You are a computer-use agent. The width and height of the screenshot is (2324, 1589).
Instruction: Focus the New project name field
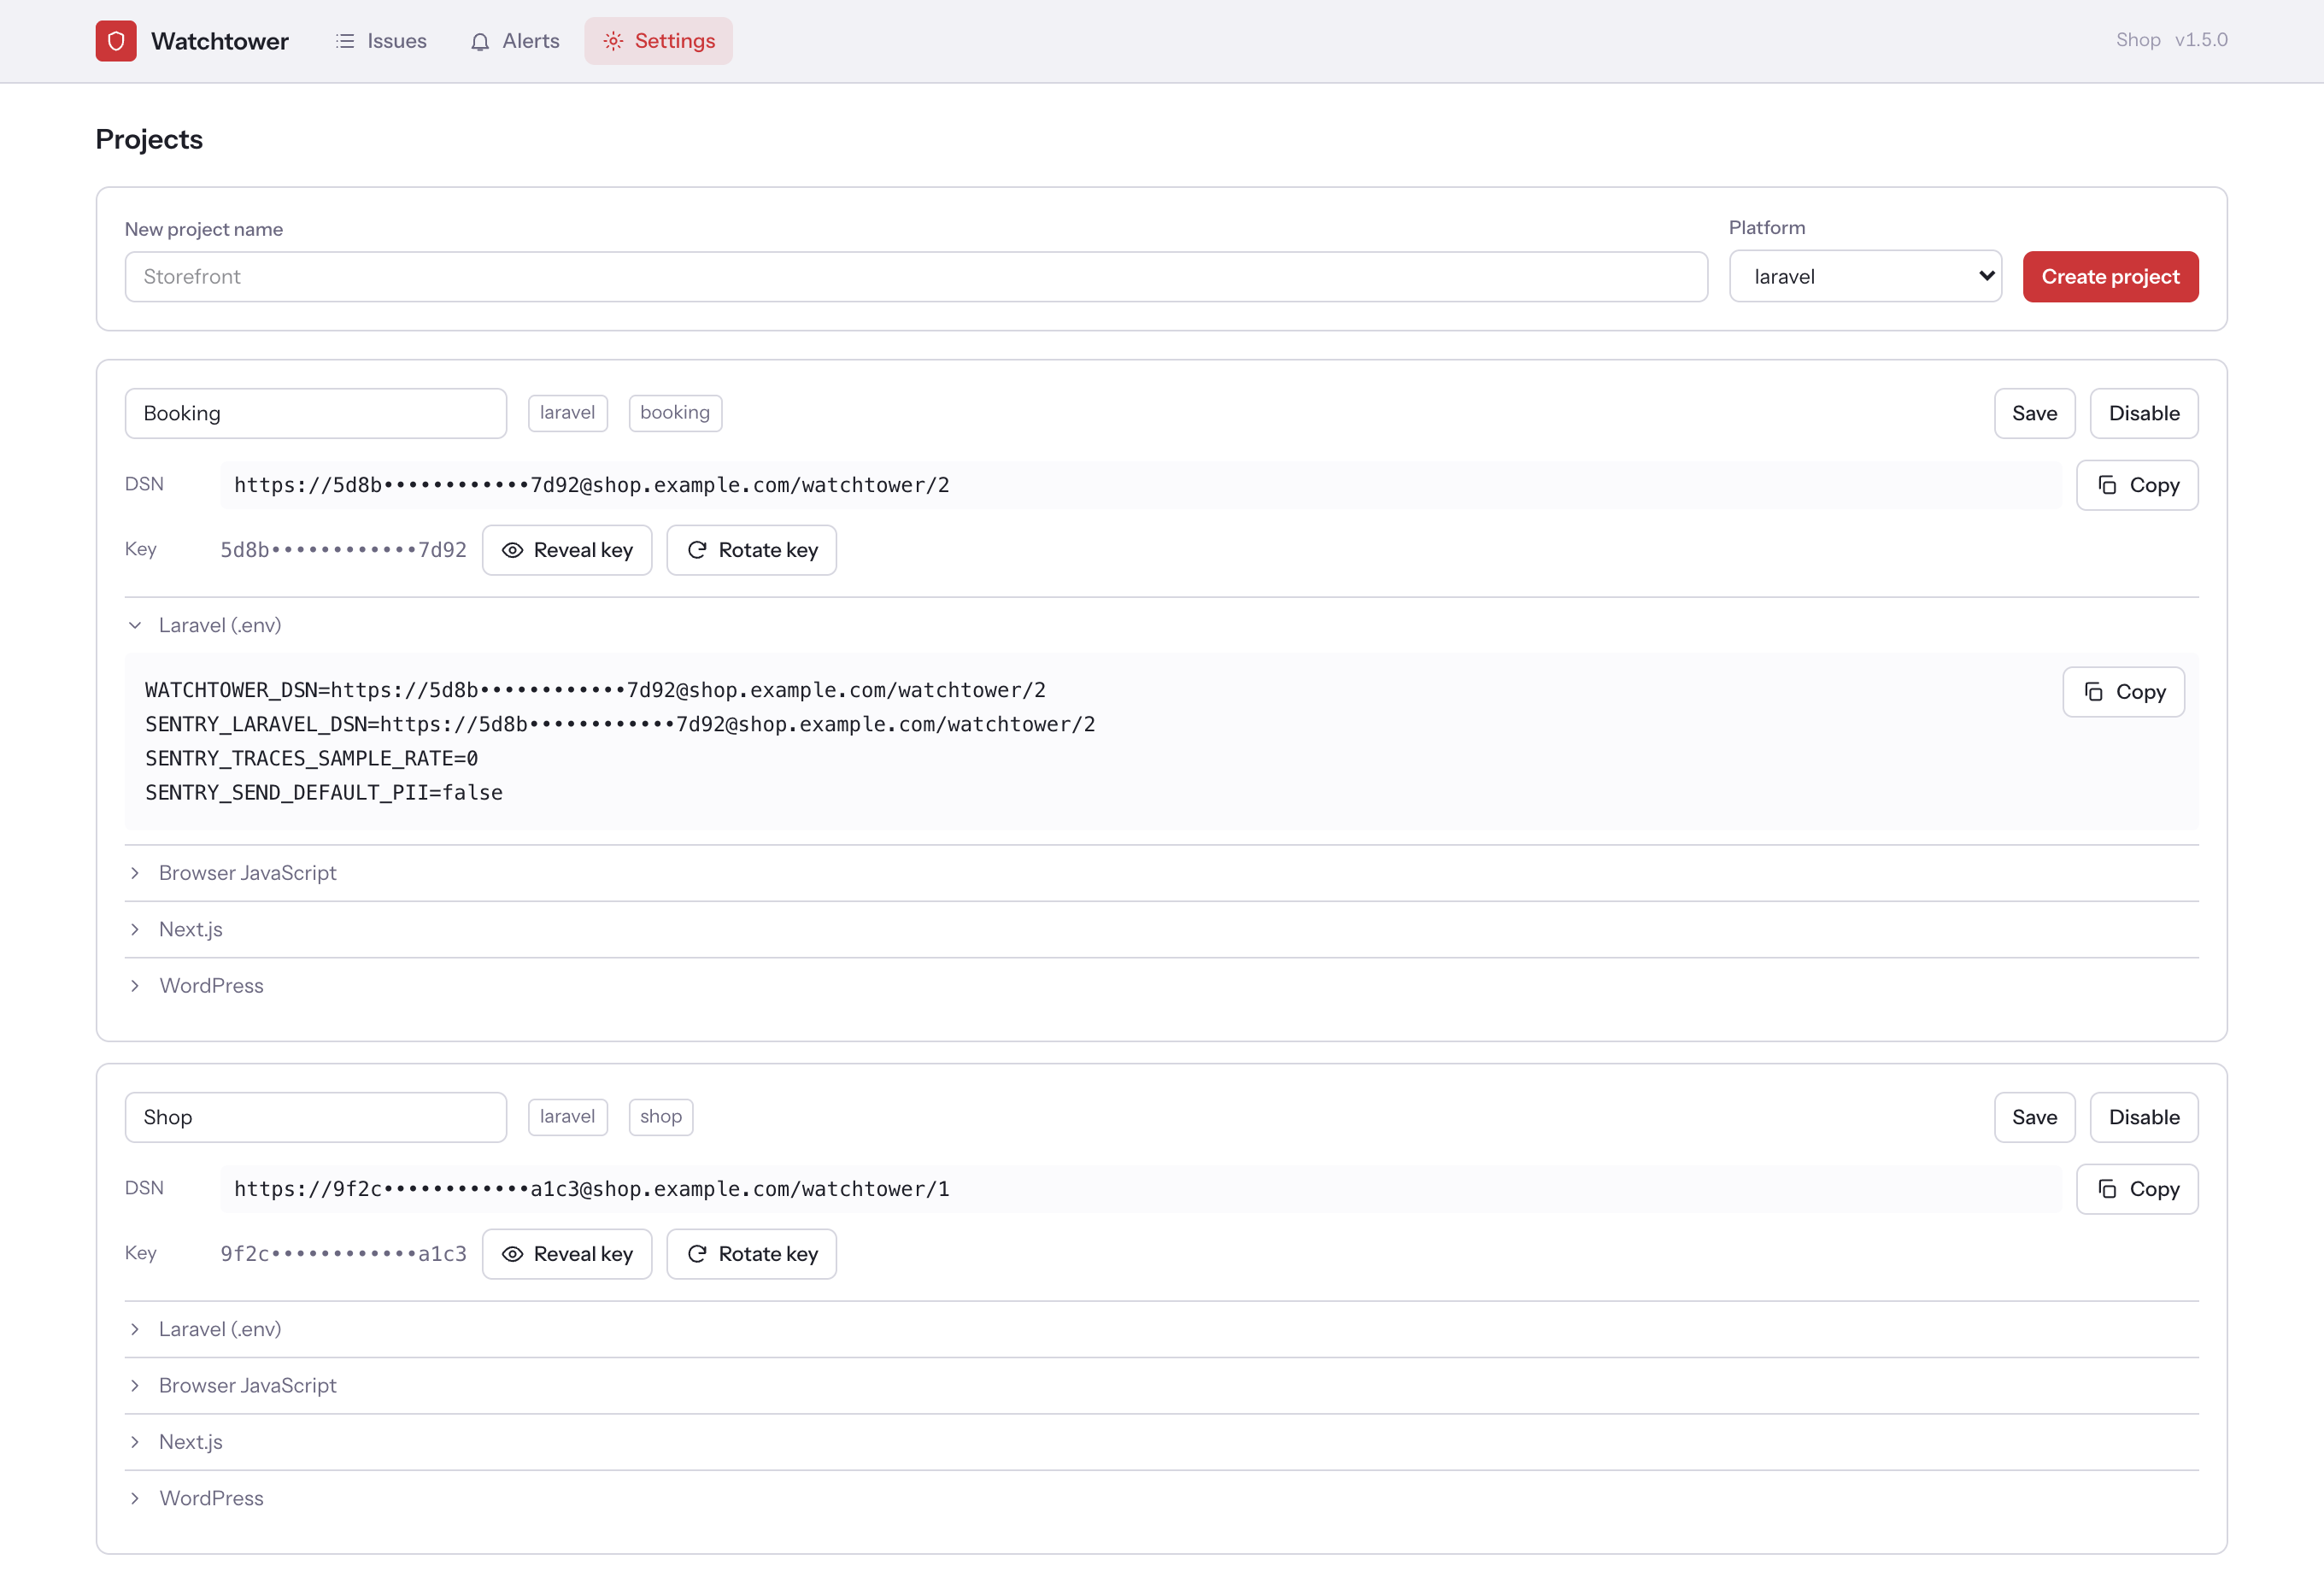[916, 277]
